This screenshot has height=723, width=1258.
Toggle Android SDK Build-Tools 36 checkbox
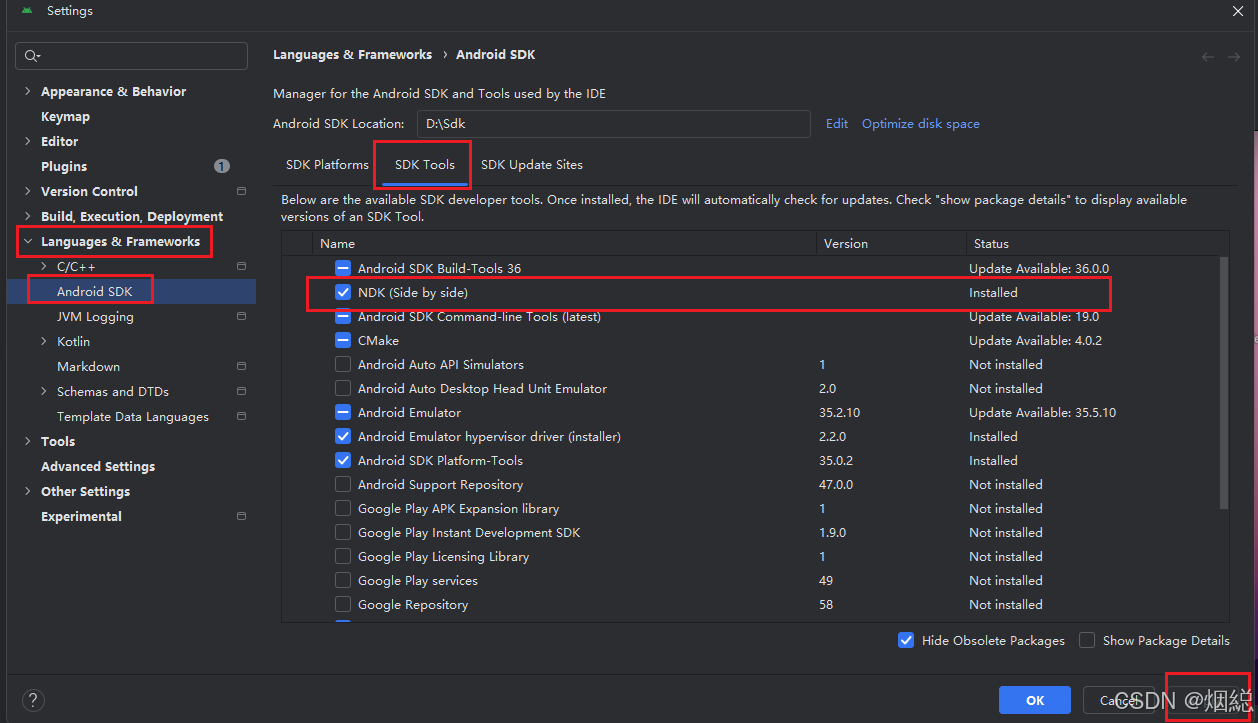[x=343, y=268]
